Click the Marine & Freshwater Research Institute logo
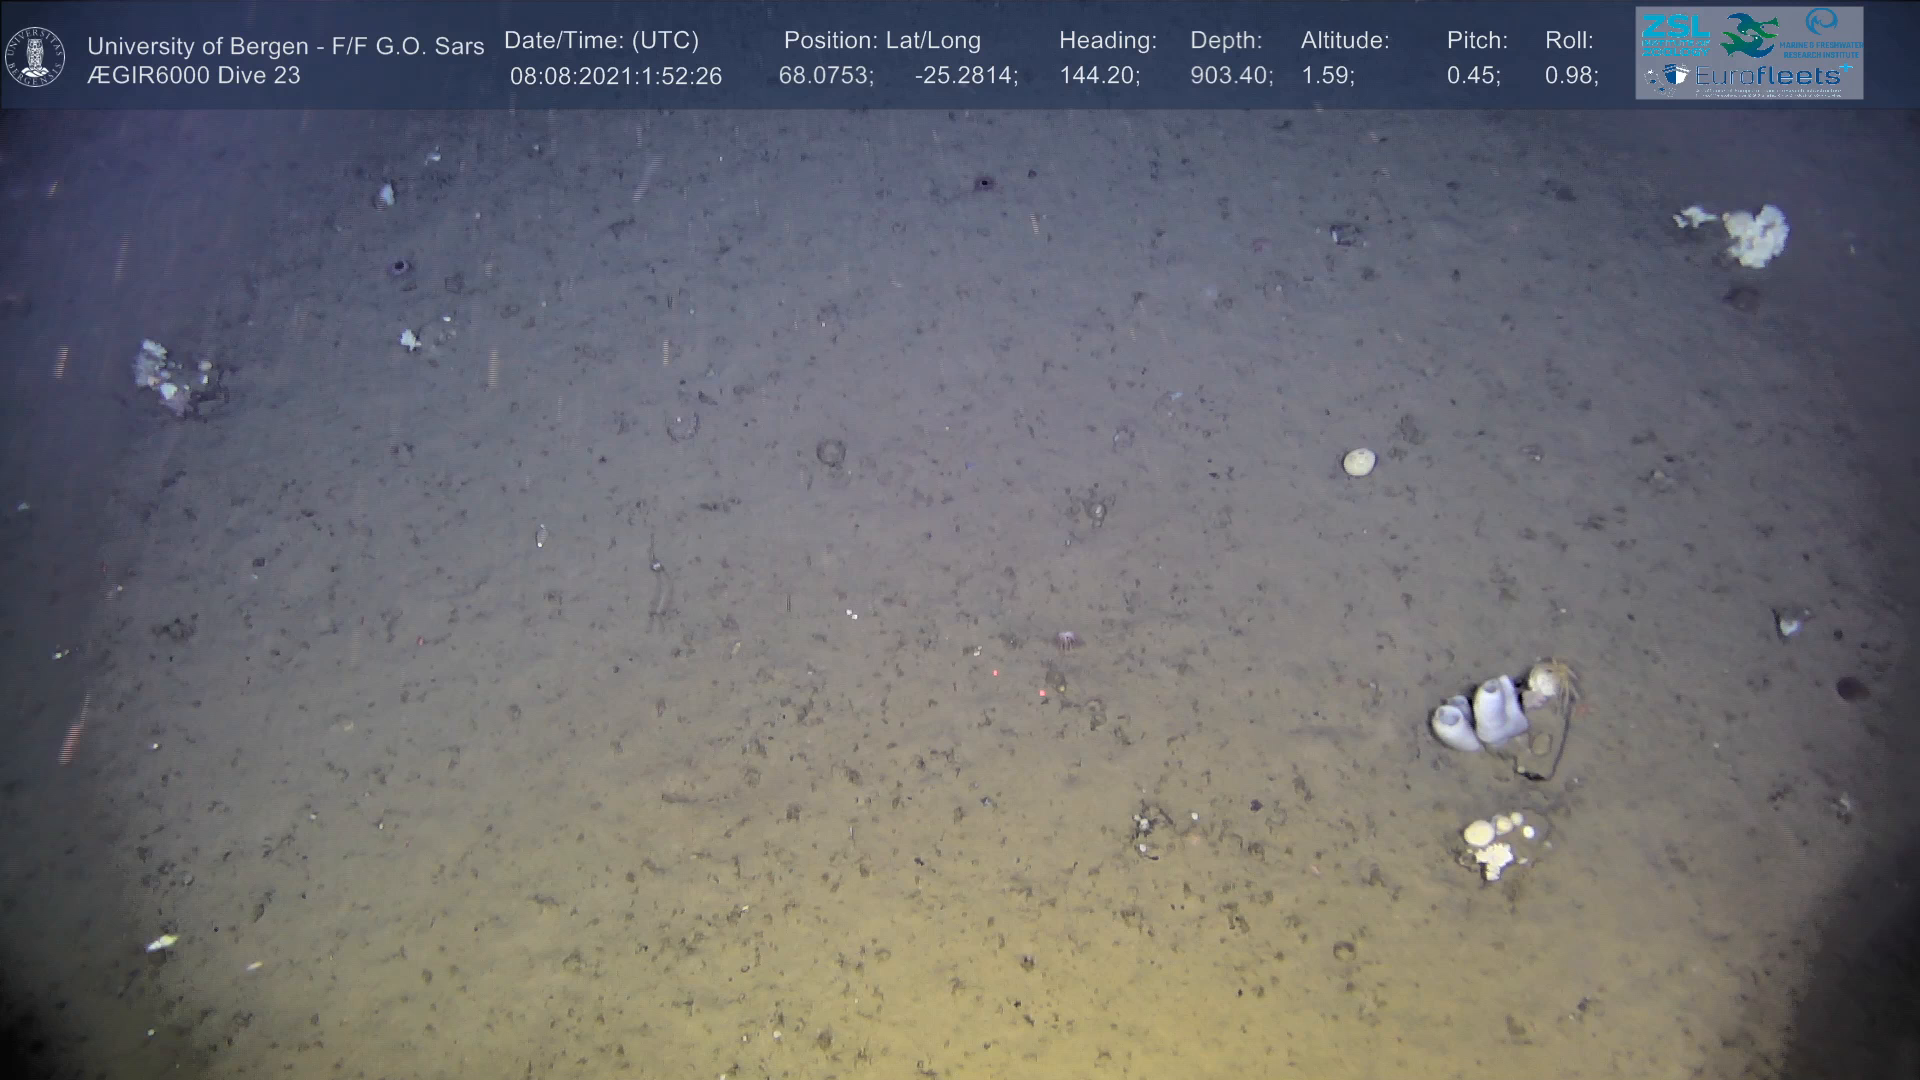1920x1080 pixels. (1823, 33)
